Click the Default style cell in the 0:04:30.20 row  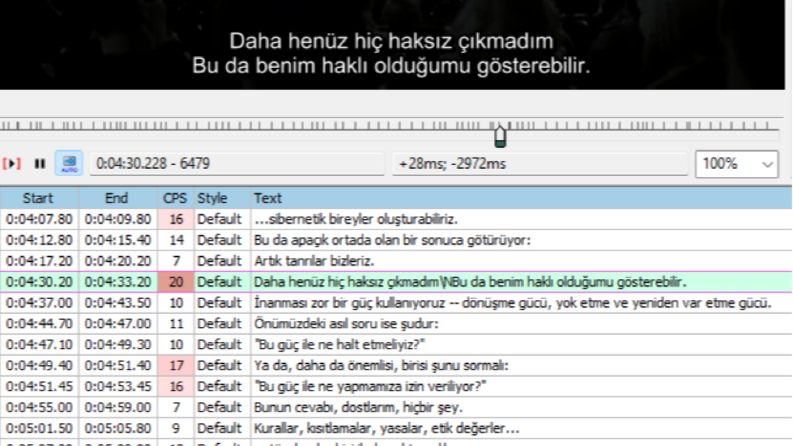pyautogui.click(x=223, y=282)
